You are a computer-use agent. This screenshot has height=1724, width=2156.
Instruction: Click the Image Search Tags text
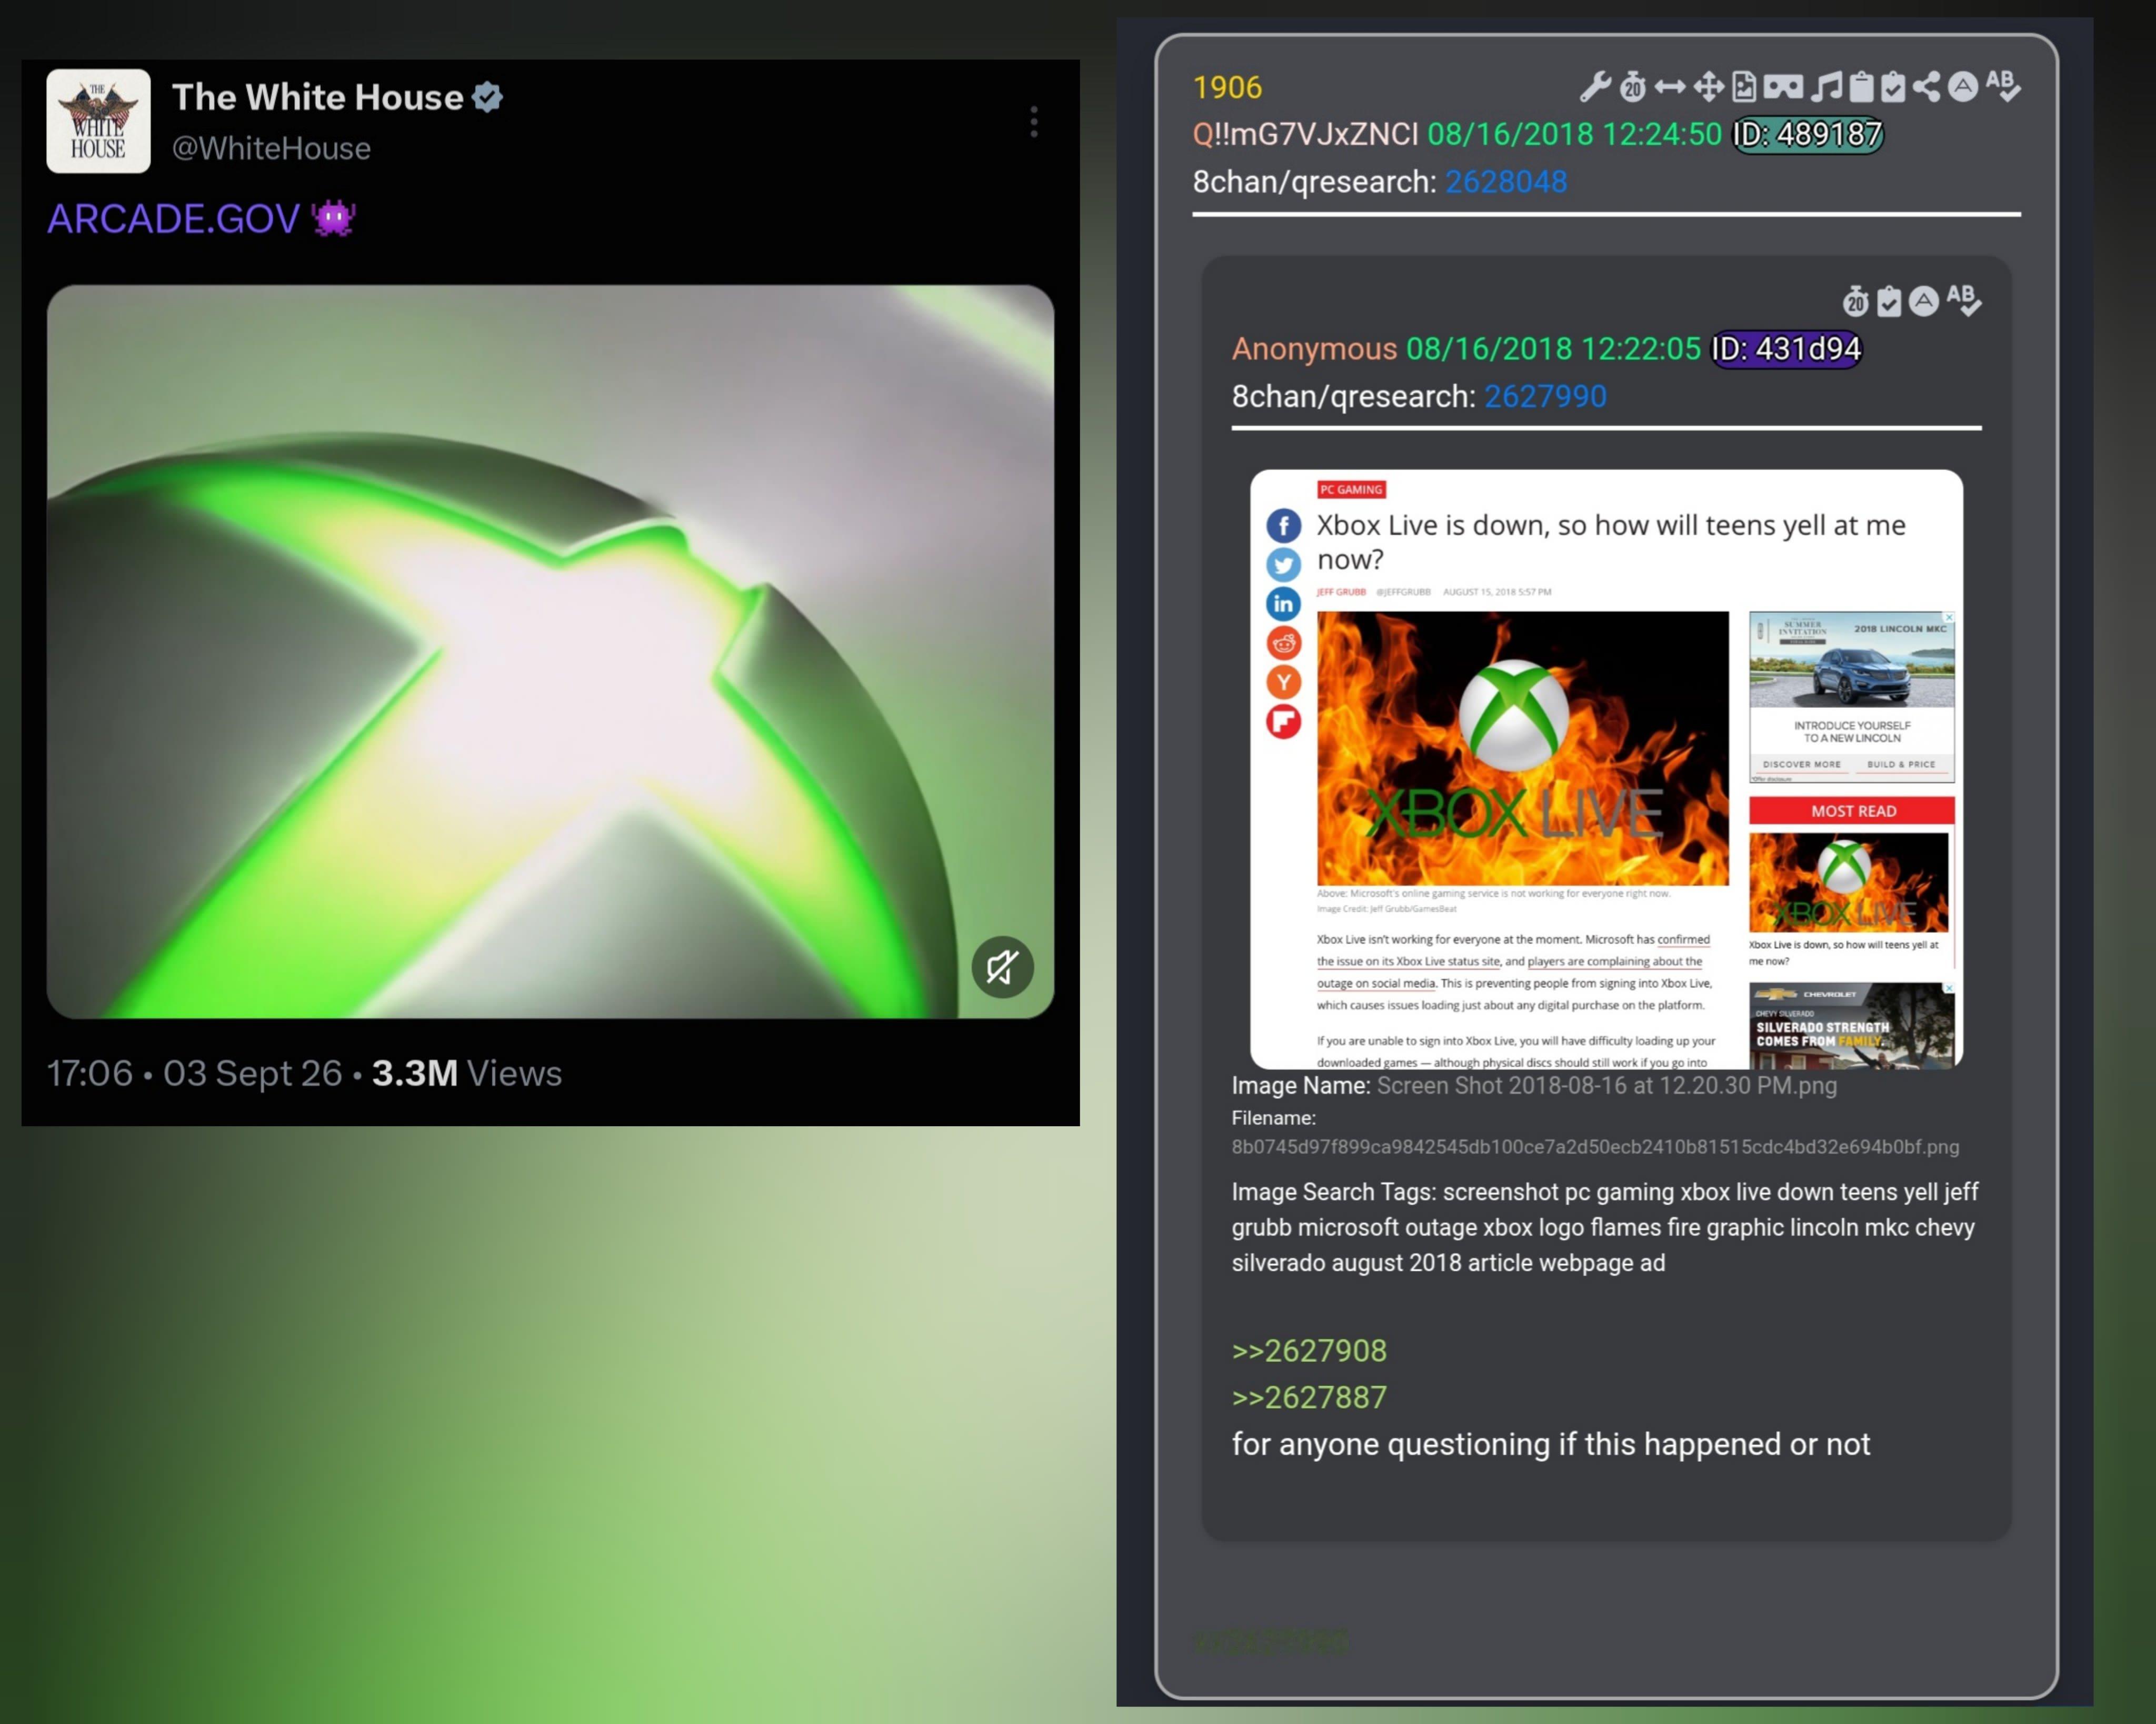[x=1605, y=1227]
